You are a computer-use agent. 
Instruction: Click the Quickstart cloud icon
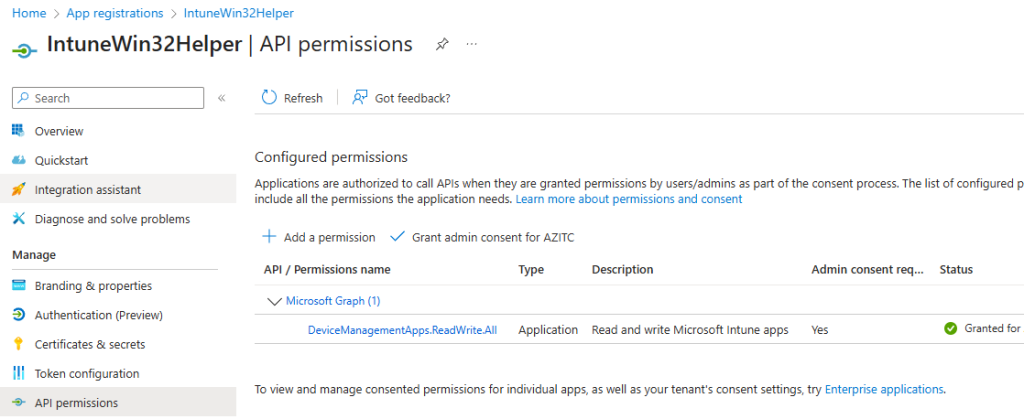[18, 160]
